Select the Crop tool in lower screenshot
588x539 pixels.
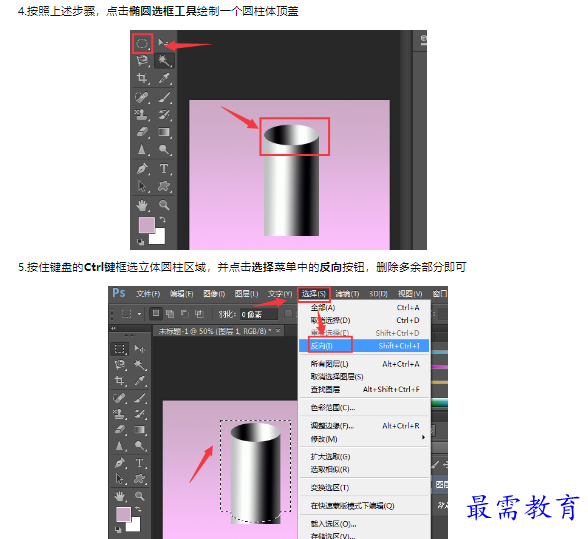pos(120,380)
